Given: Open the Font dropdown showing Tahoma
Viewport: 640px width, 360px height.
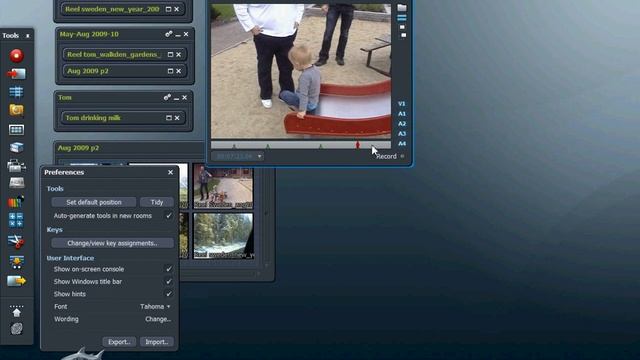Looking at the screenshot, I should click(x=155, y=307).
